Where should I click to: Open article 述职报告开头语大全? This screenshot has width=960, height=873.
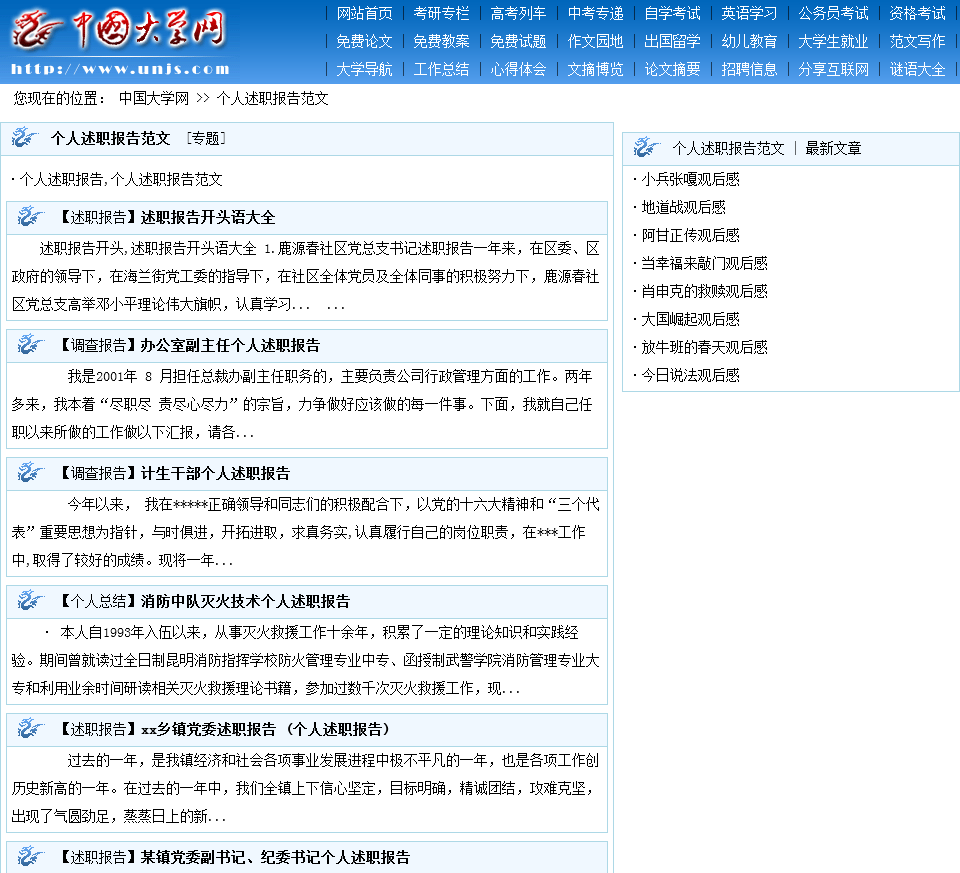208,217
